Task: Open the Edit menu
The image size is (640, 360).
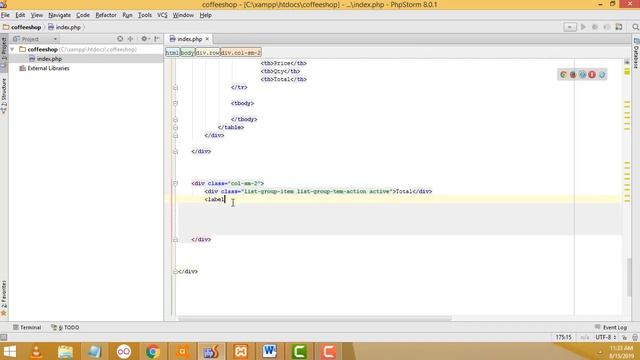Action: pyautogui.click(x=20, y=15)
